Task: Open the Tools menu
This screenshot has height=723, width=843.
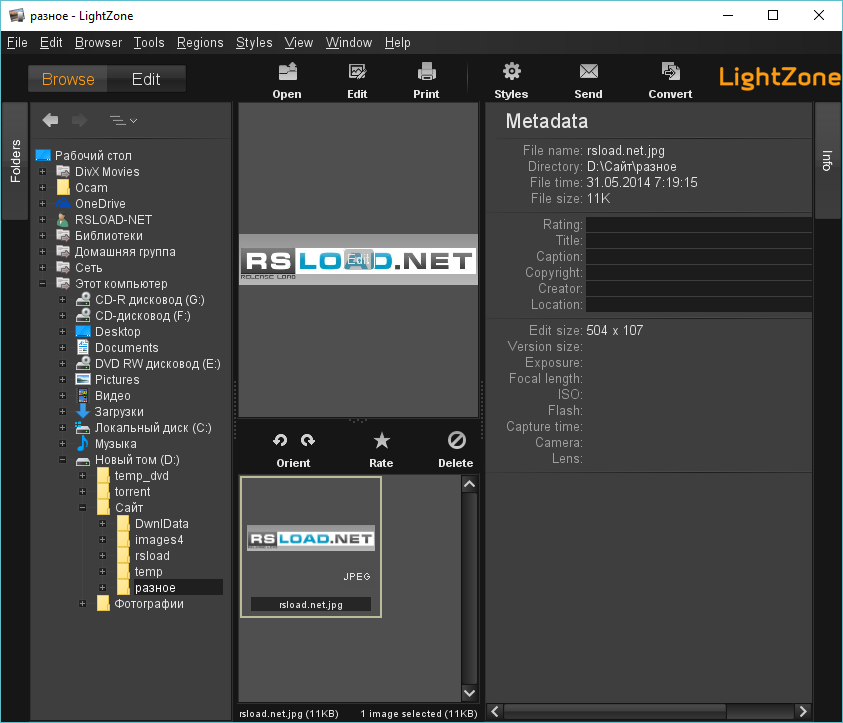Action: pyautogui.click(x=149, y=42)
